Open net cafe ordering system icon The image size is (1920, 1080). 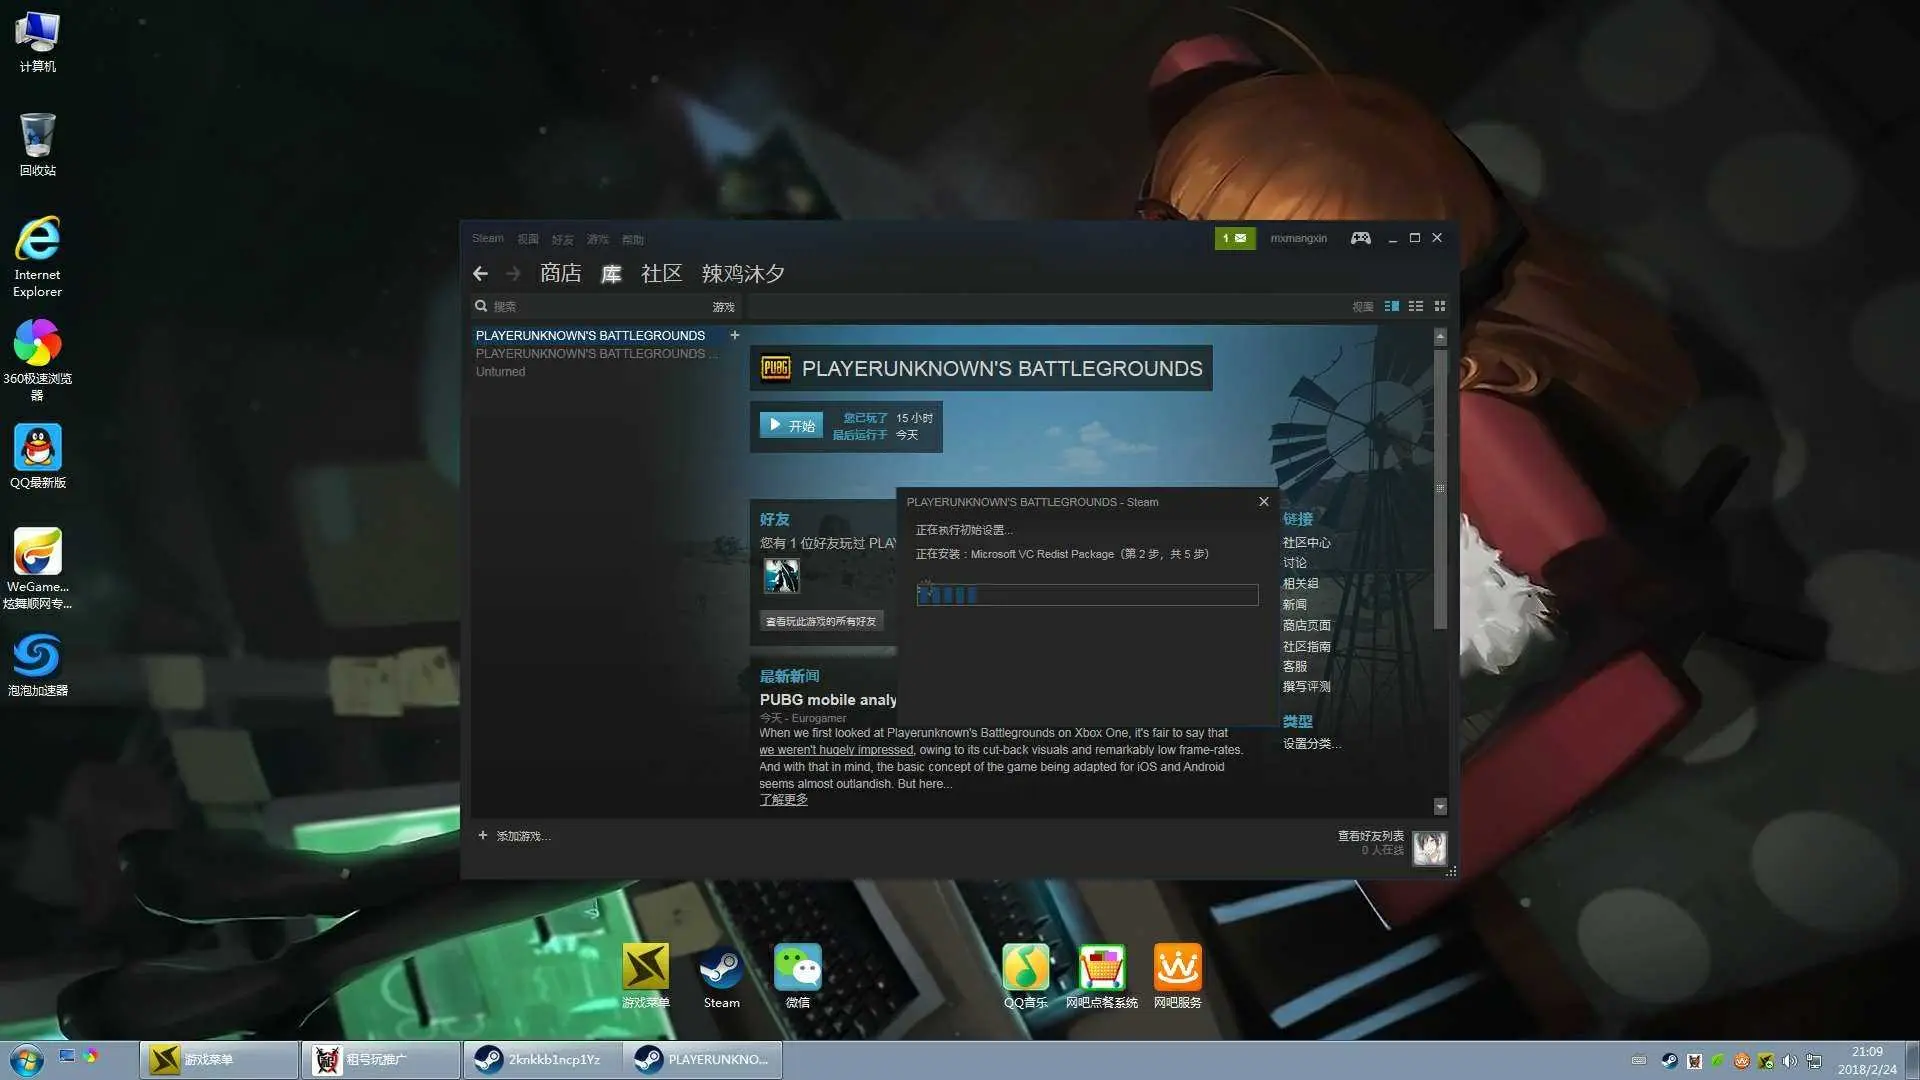pos(1101,976)
